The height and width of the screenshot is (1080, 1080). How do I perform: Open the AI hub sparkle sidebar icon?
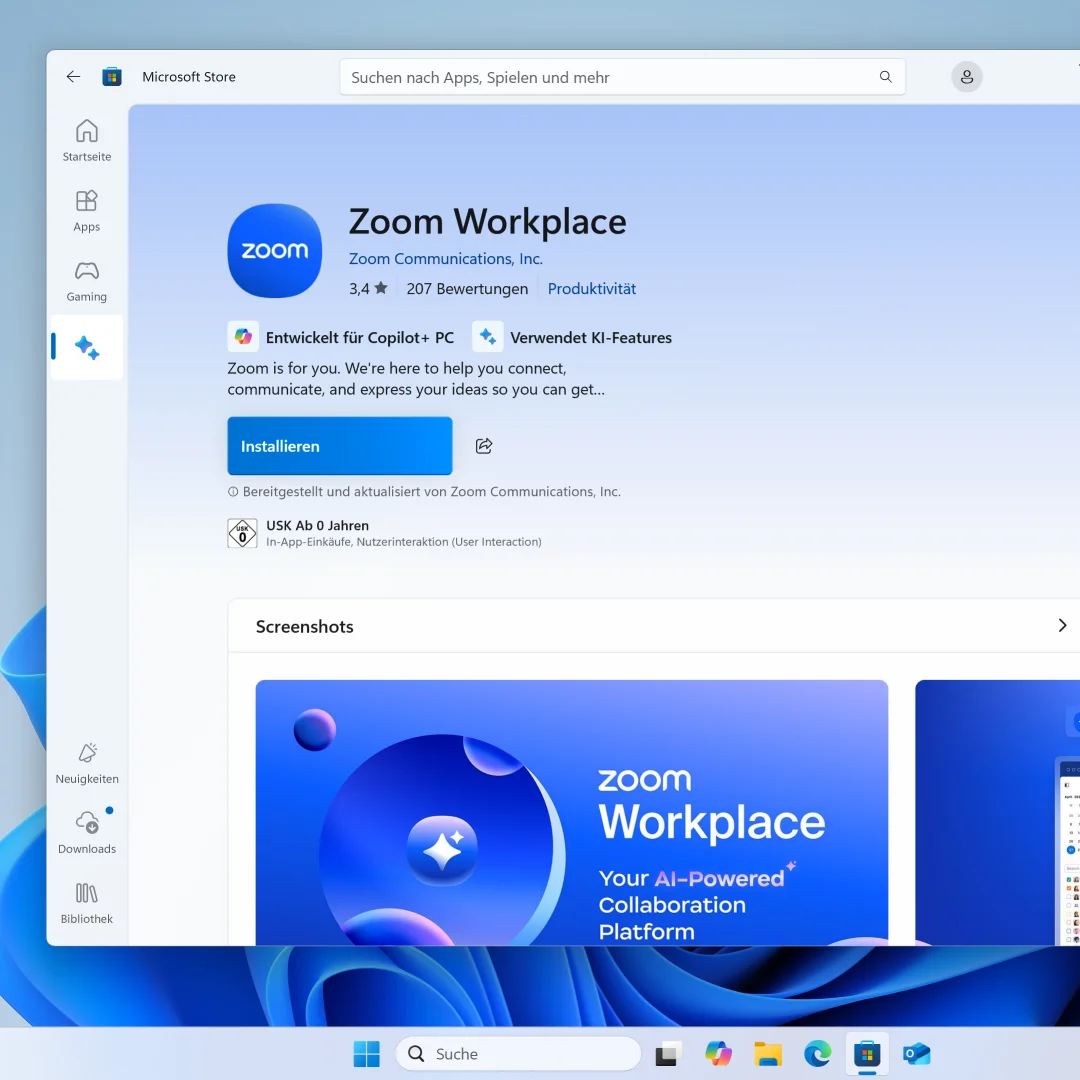(87, 348)
